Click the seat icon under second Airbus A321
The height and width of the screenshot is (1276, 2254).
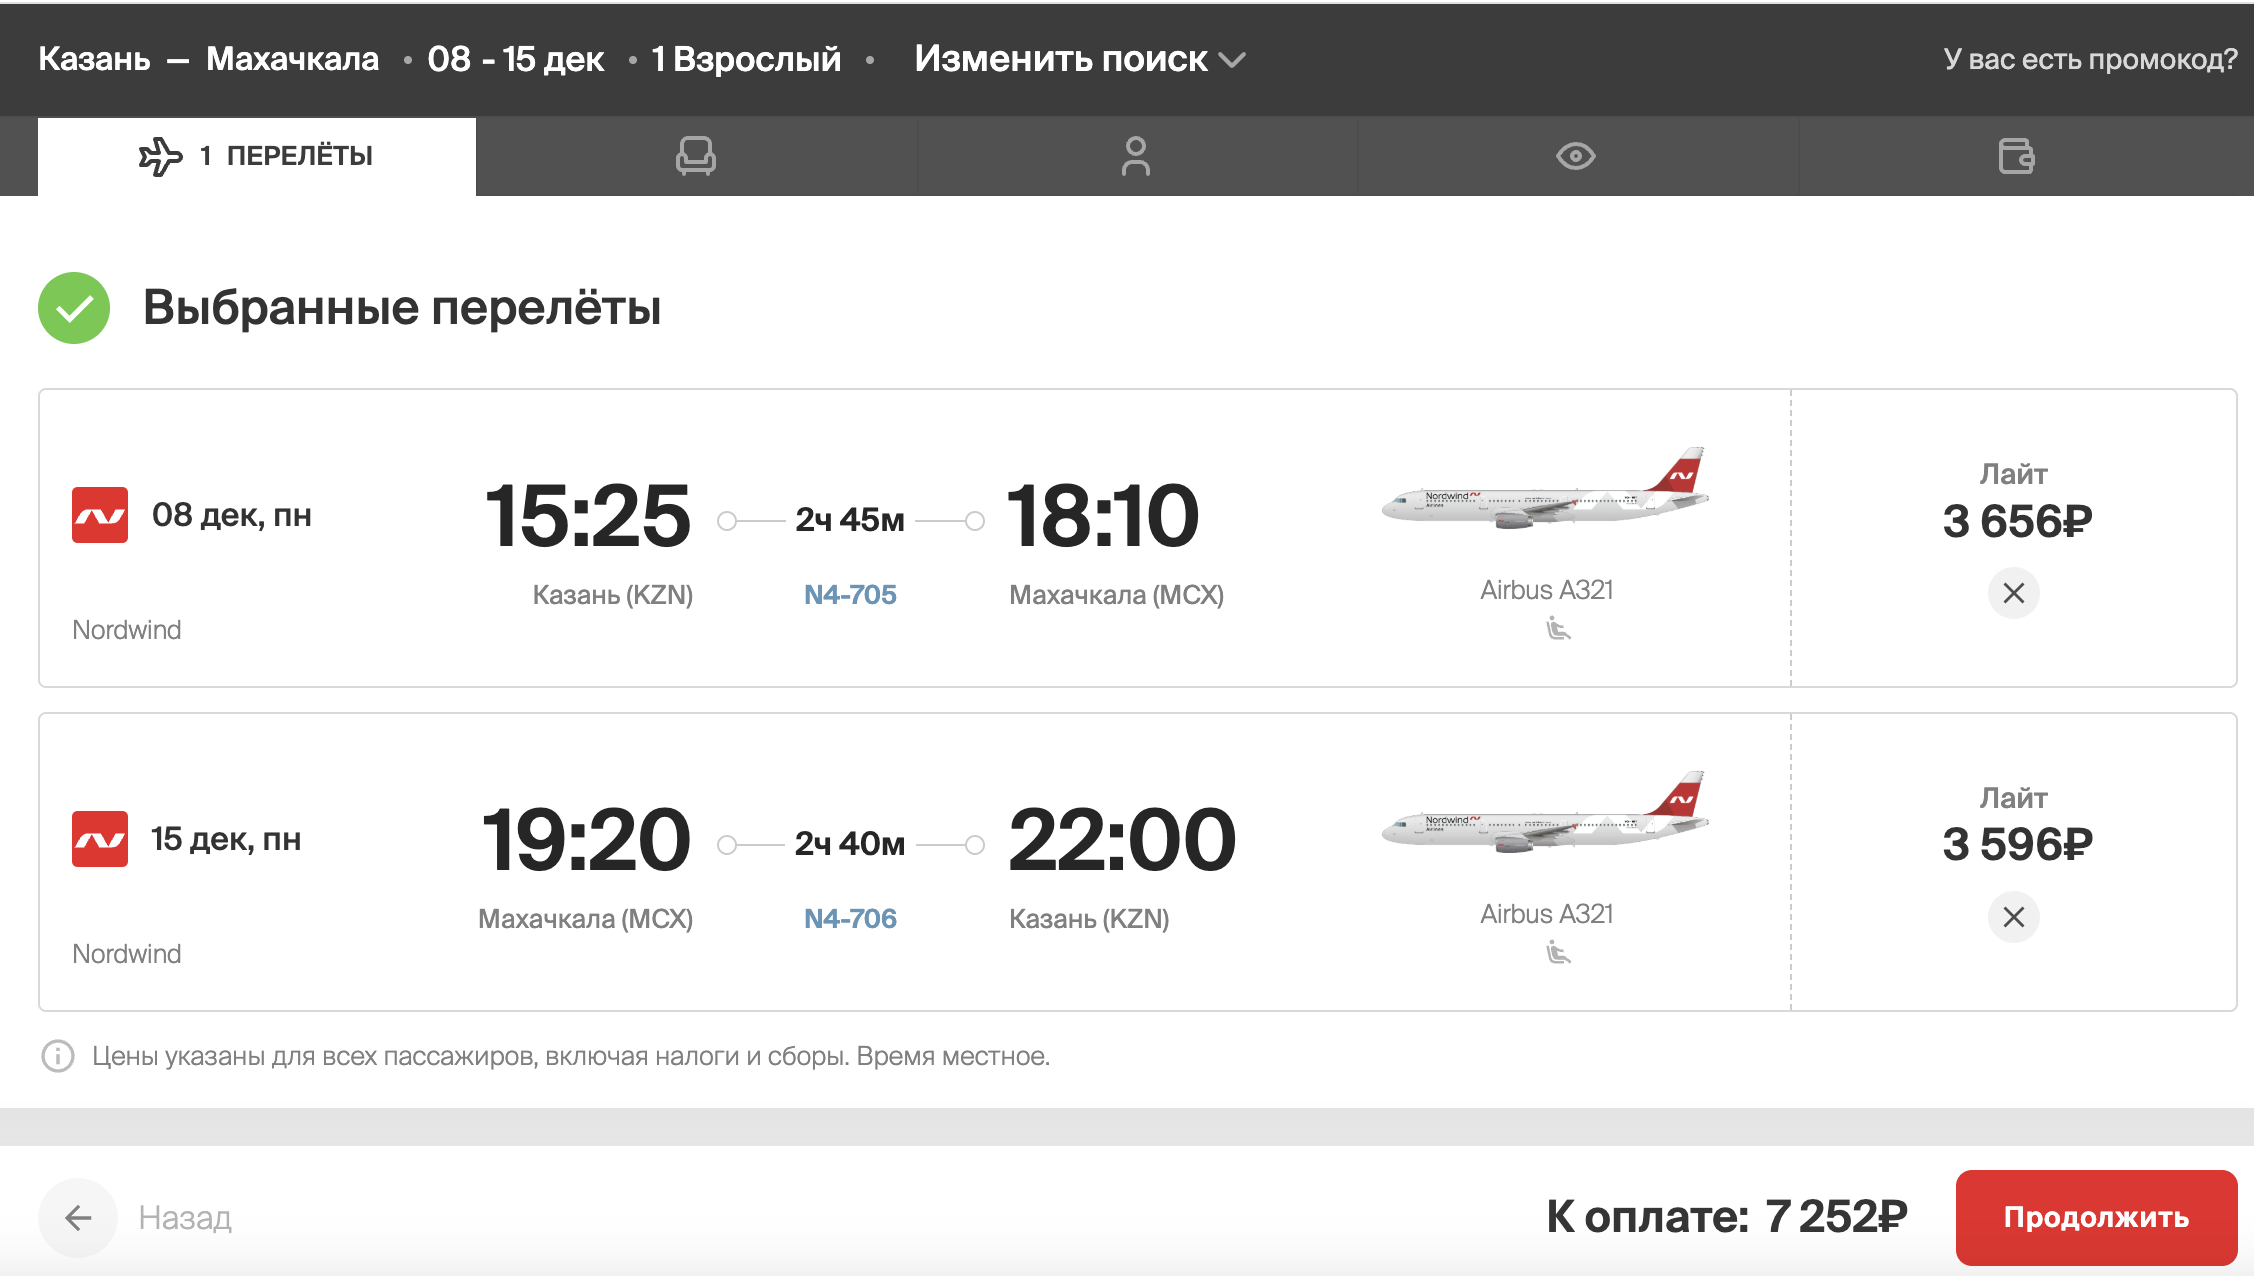click(1558, 953)
